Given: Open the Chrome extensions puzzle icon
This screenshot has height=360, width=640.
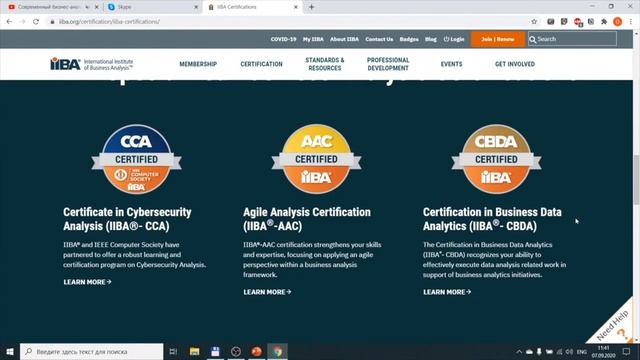Looking at the screenshot, I should pyautogui.click(x=604, y=22).
